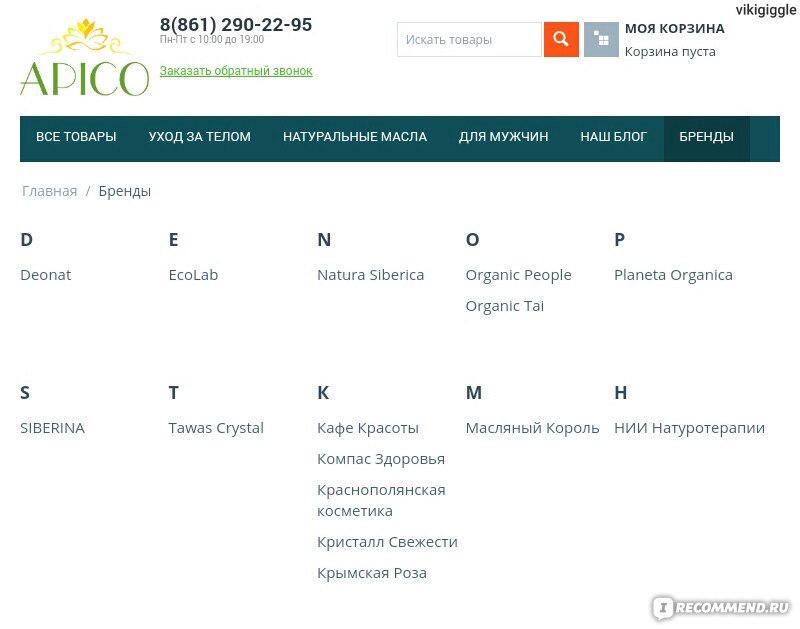
Task: Open the Natura Siberica brand
Action: pyautogui.click(x=370, y=275)
